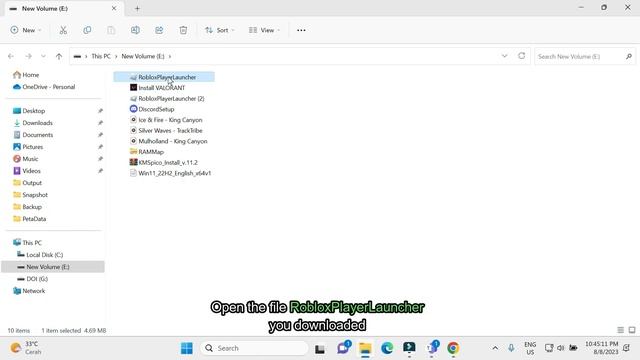Open the See more ellipsis menu

coord(301,30)
